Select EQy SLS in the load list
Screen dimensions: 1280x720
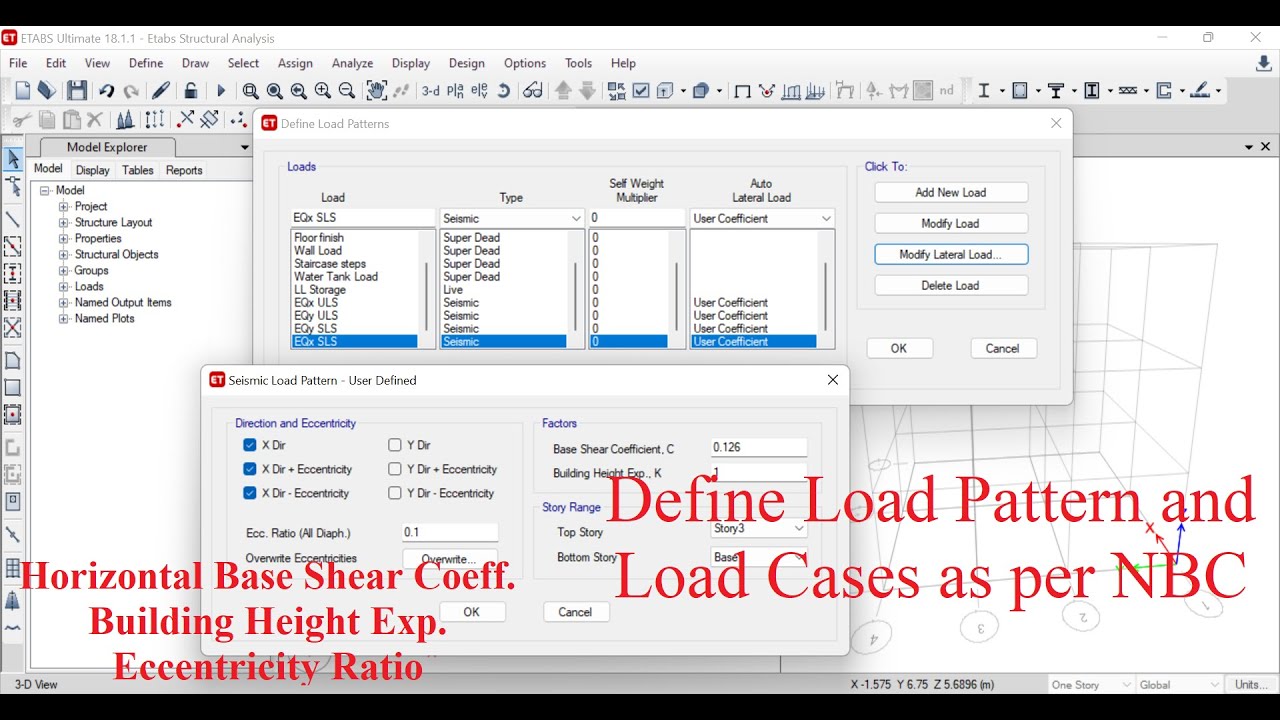(x=355, y=328)
